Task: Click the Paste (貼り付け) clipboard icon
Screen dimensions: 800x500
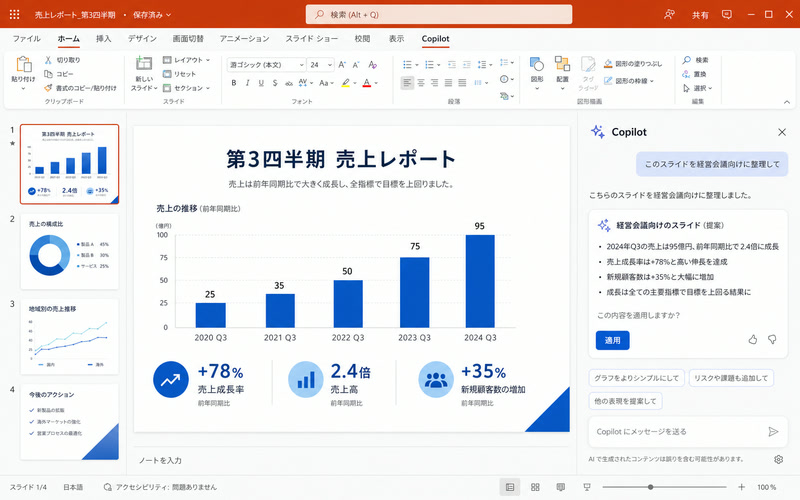Action: pyautogui.click(x=23, y=65)
